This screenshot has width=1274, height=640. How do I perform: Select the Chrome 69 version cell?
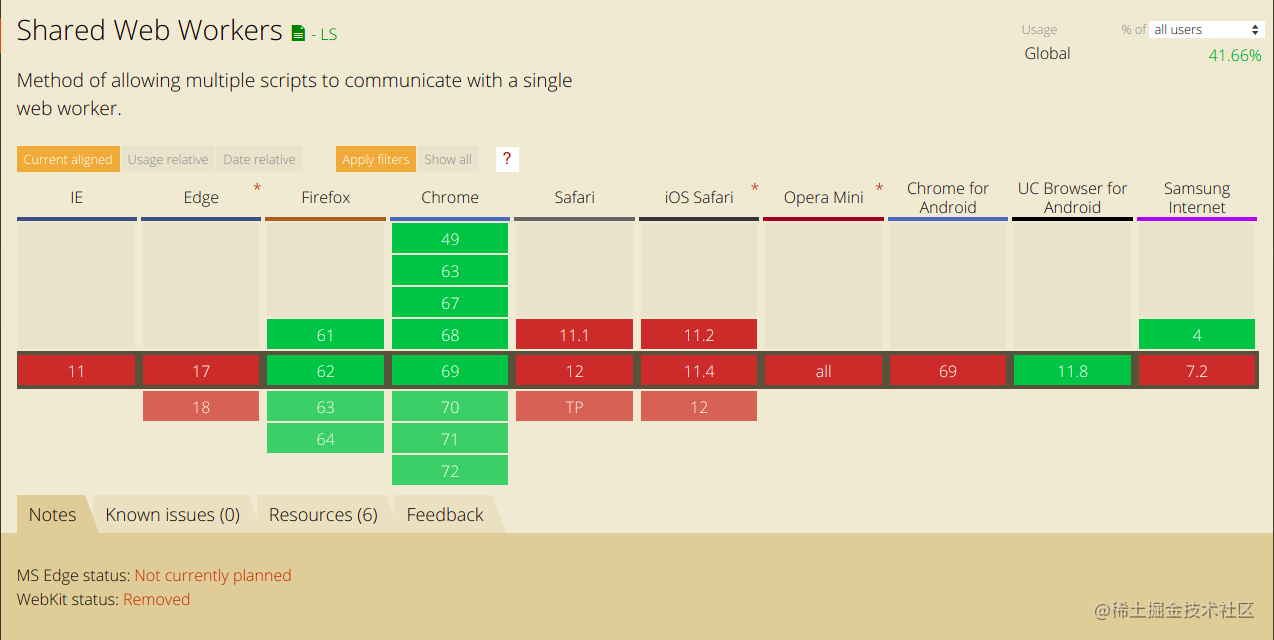pyautogui.click(x=449, y=370)
